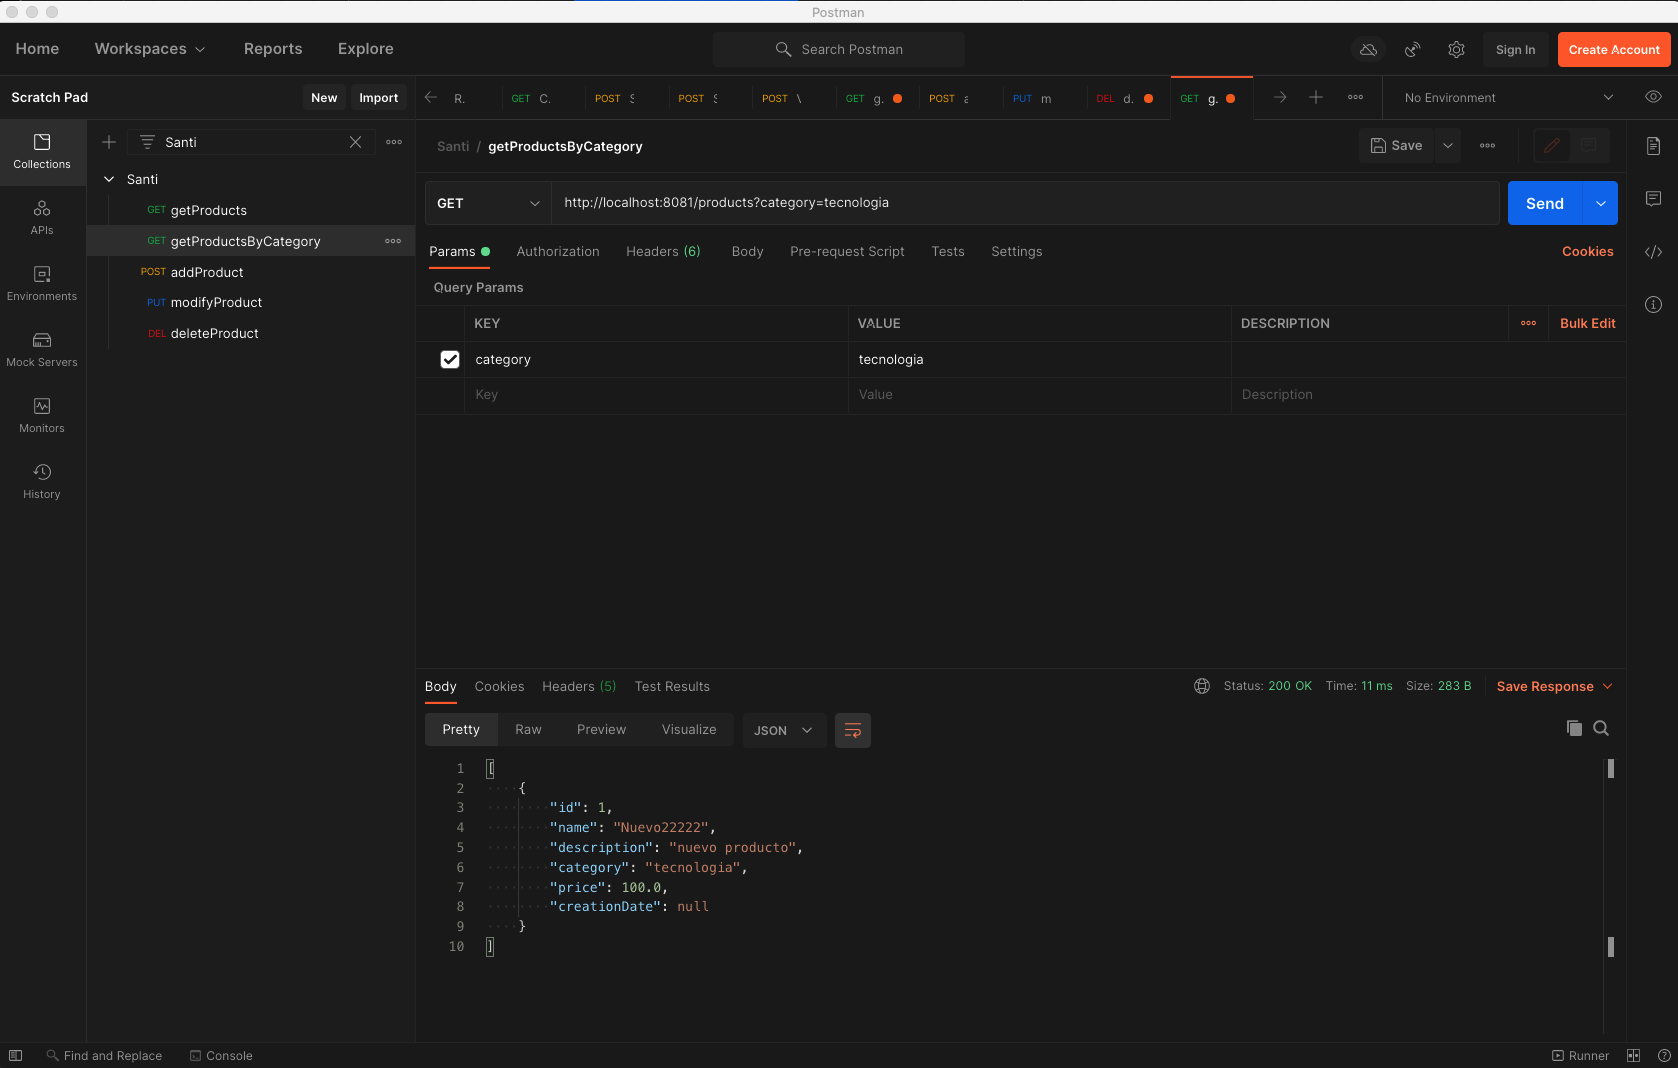This screenshot has height=1068, width=1678.
Task: Search the response with magnifier icon
Action: tap(1601, 729)
